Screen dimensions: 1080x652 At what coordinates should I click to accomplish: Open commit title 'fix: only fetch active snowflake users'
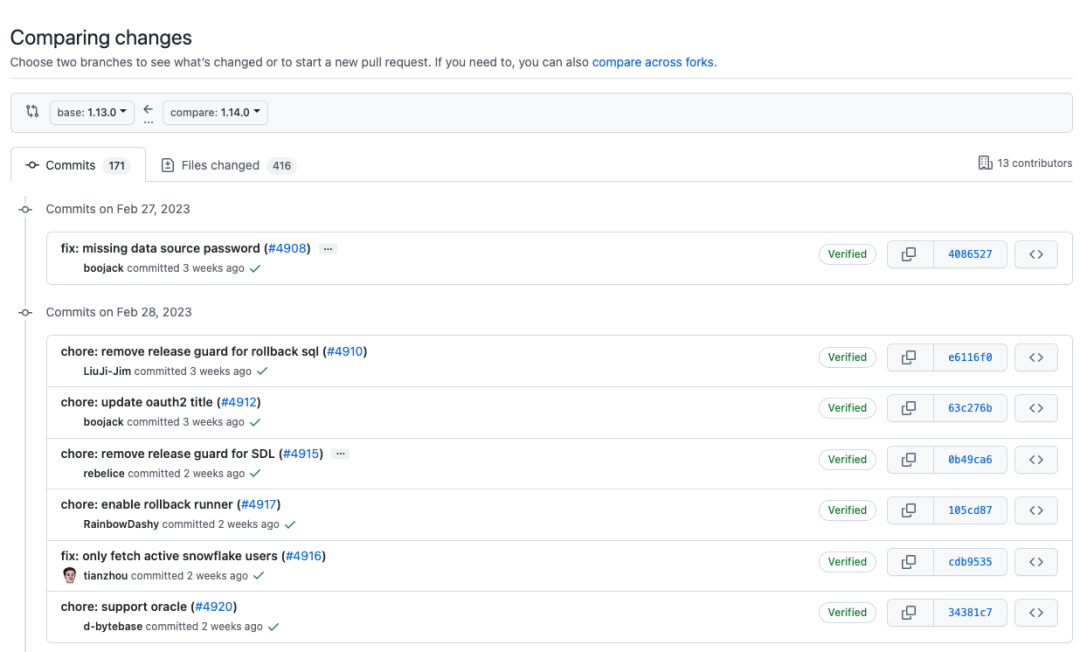coord(169,556)
